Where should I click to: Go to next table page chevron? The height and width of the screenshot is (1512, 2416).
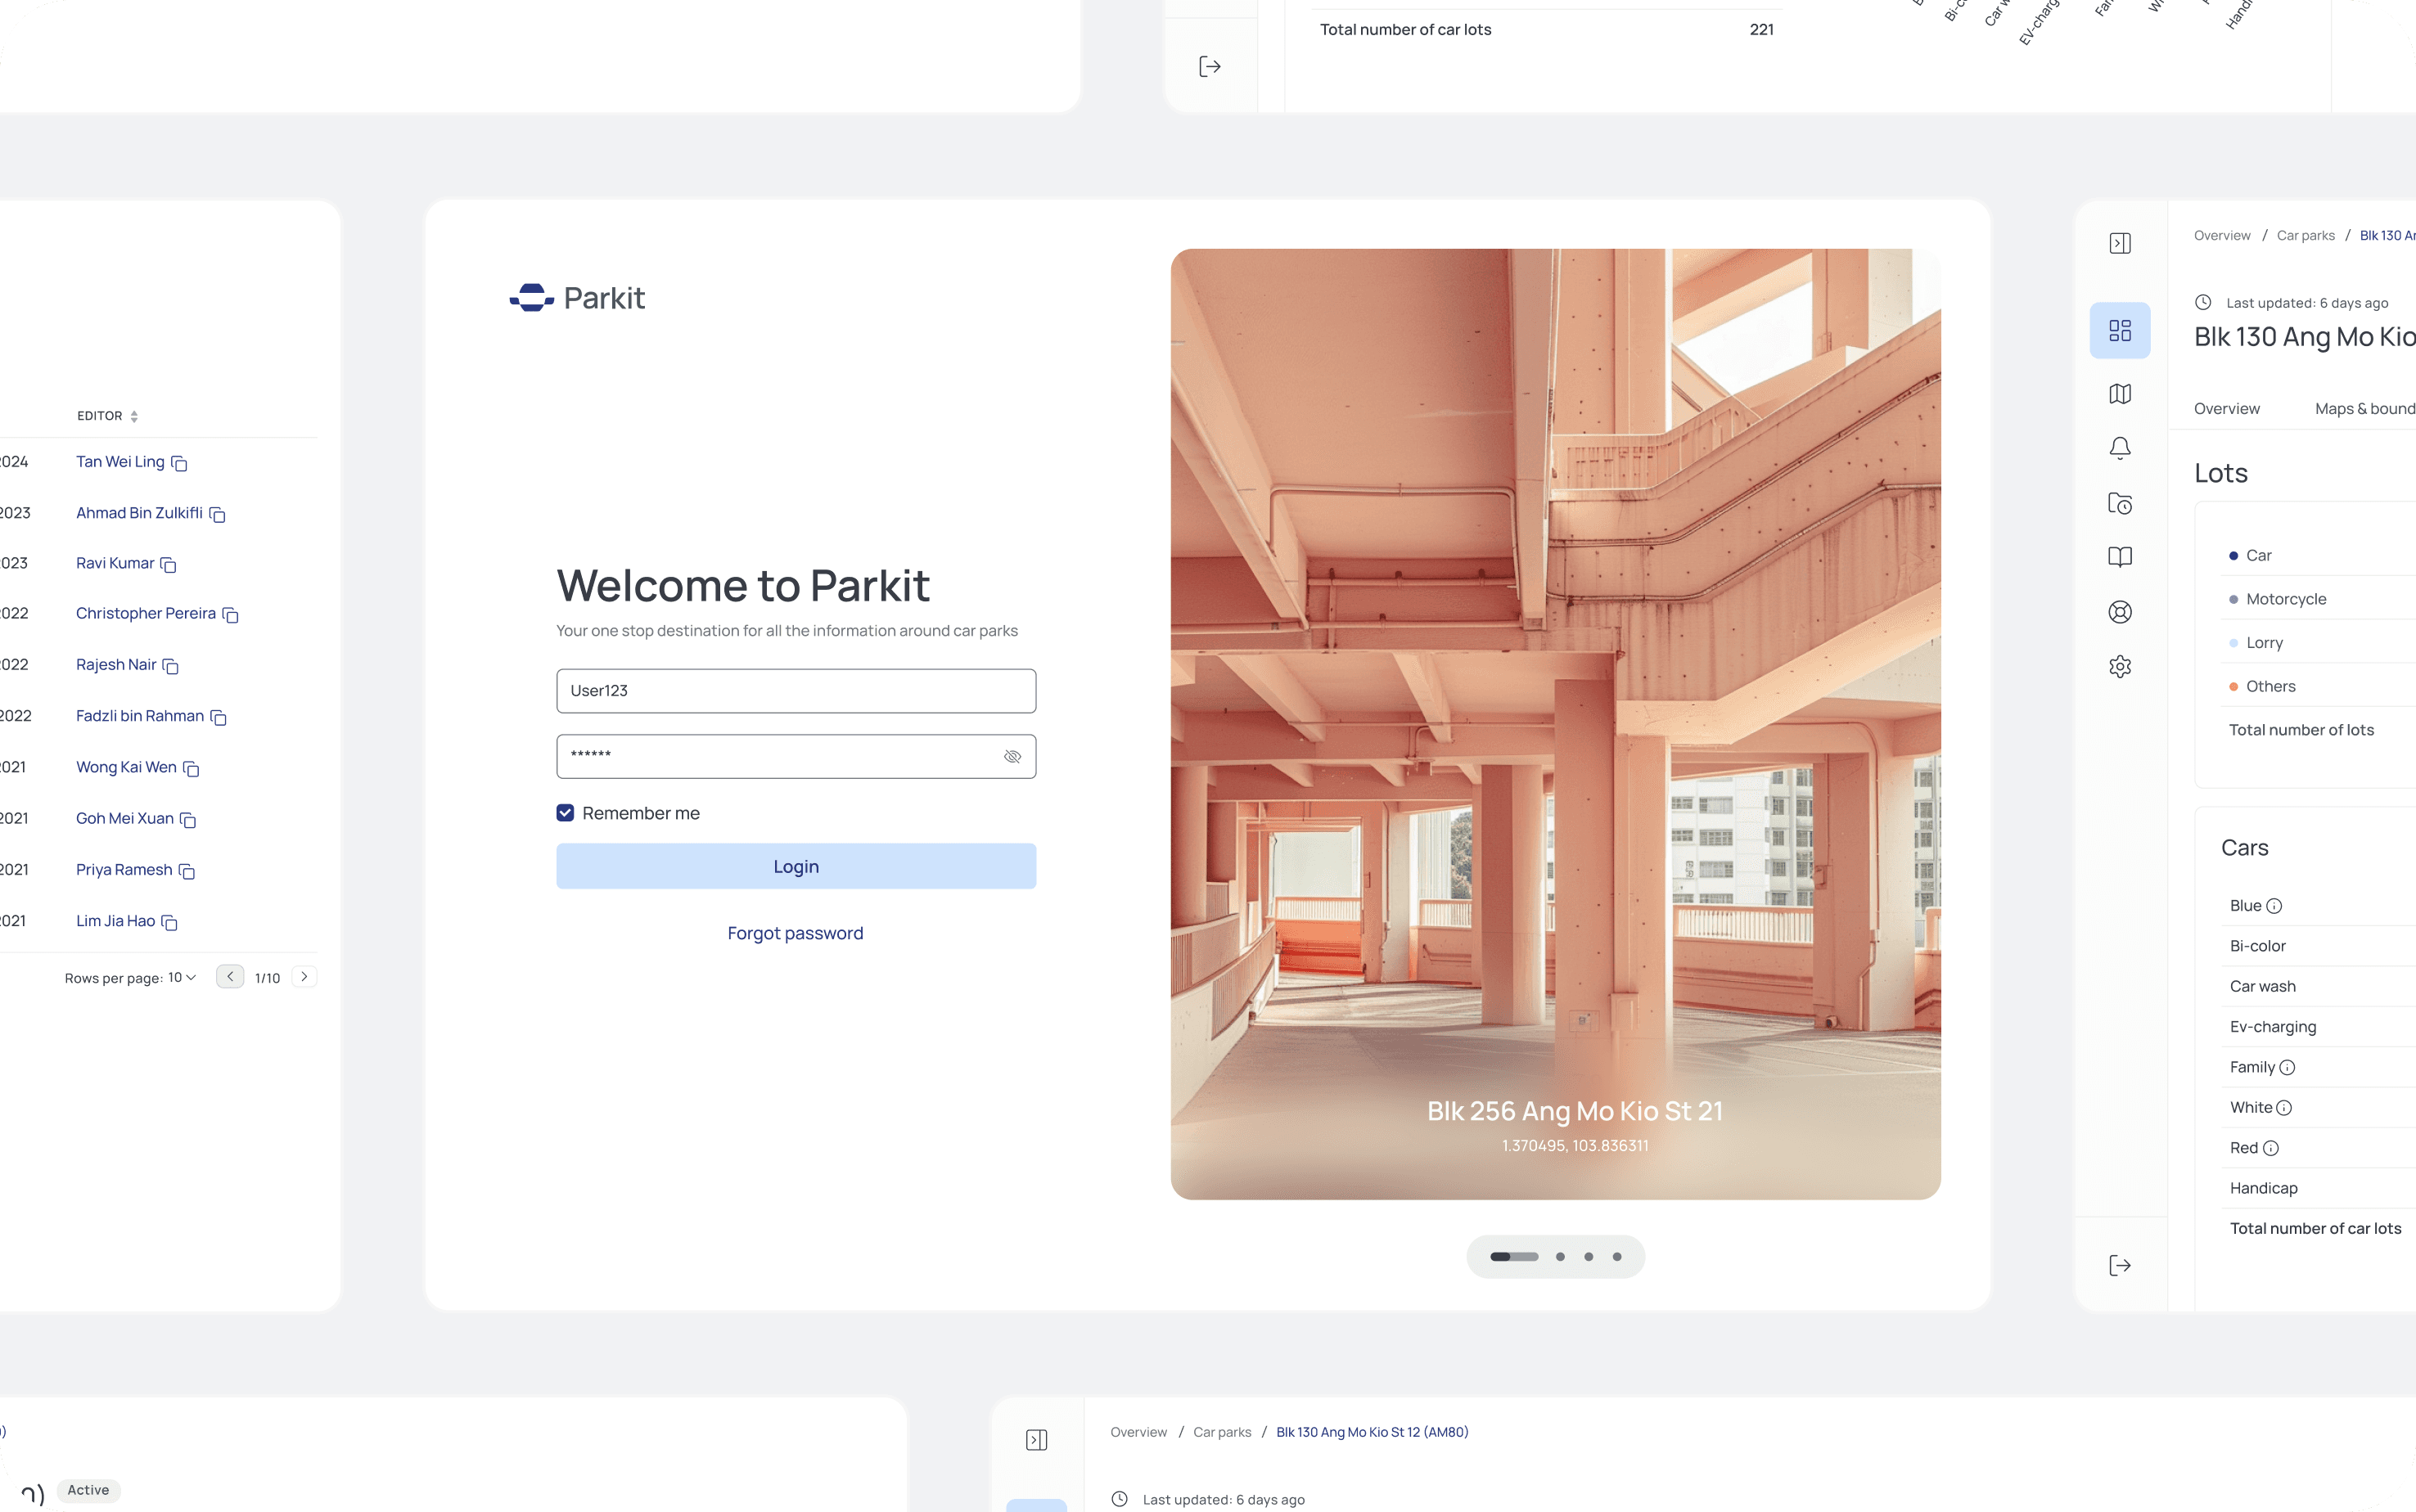point(304,977)
